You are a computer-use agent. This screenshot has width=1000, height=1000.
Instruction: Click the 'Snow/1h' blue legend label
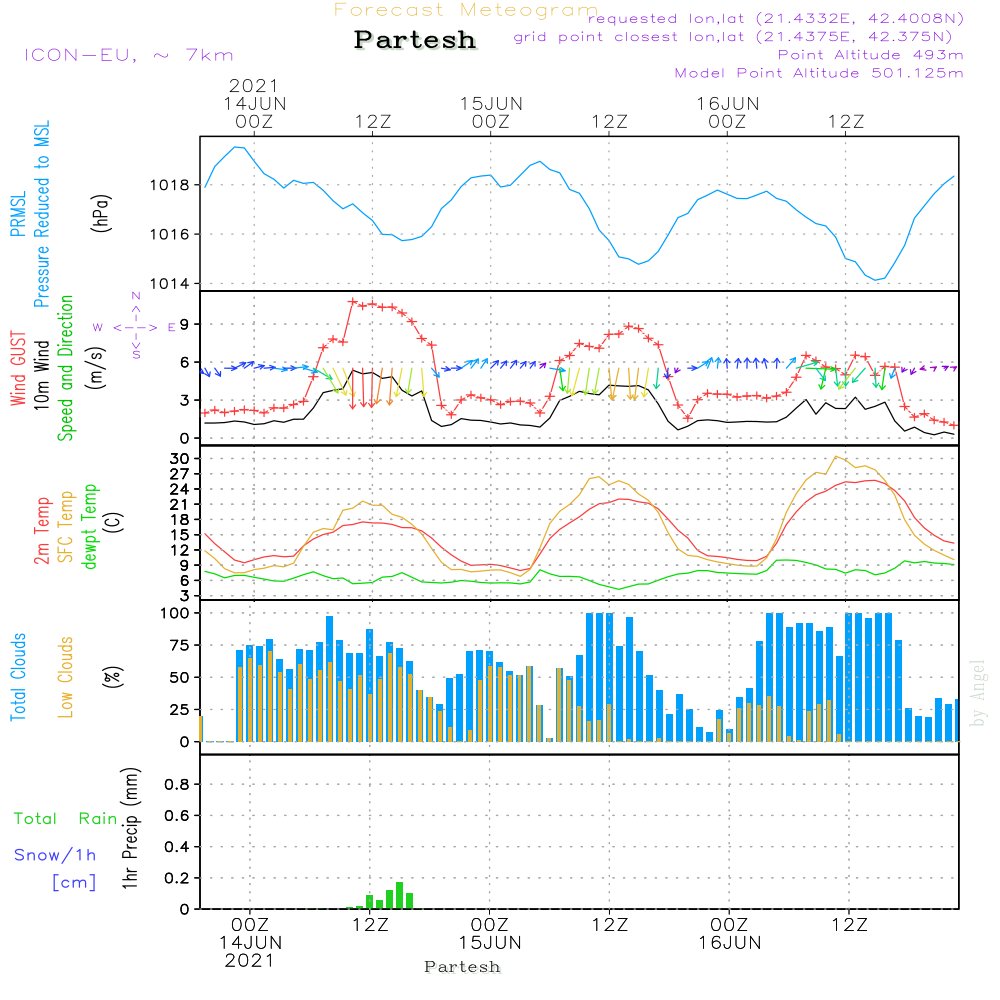(x=55, y=855)
